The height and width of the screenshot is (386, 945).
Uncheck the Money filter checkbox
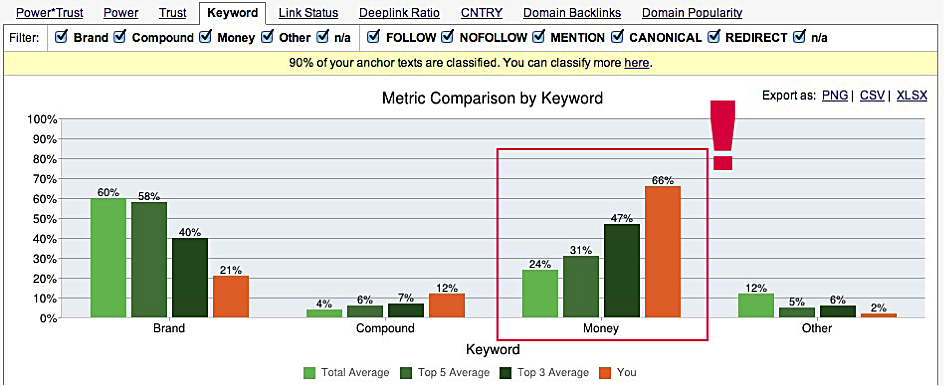[205, 37]
